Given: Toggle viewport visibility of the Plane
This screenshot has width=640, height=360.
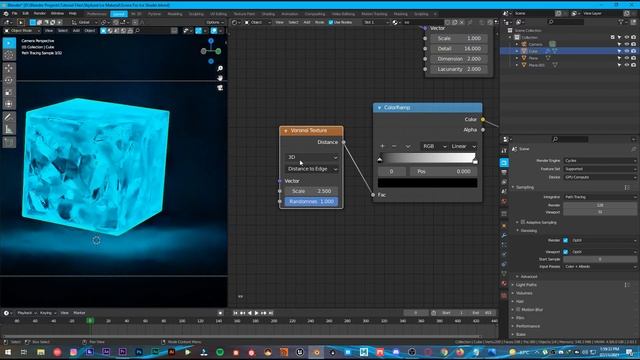Looking at the screenshot, I should (x=627, y=58).
